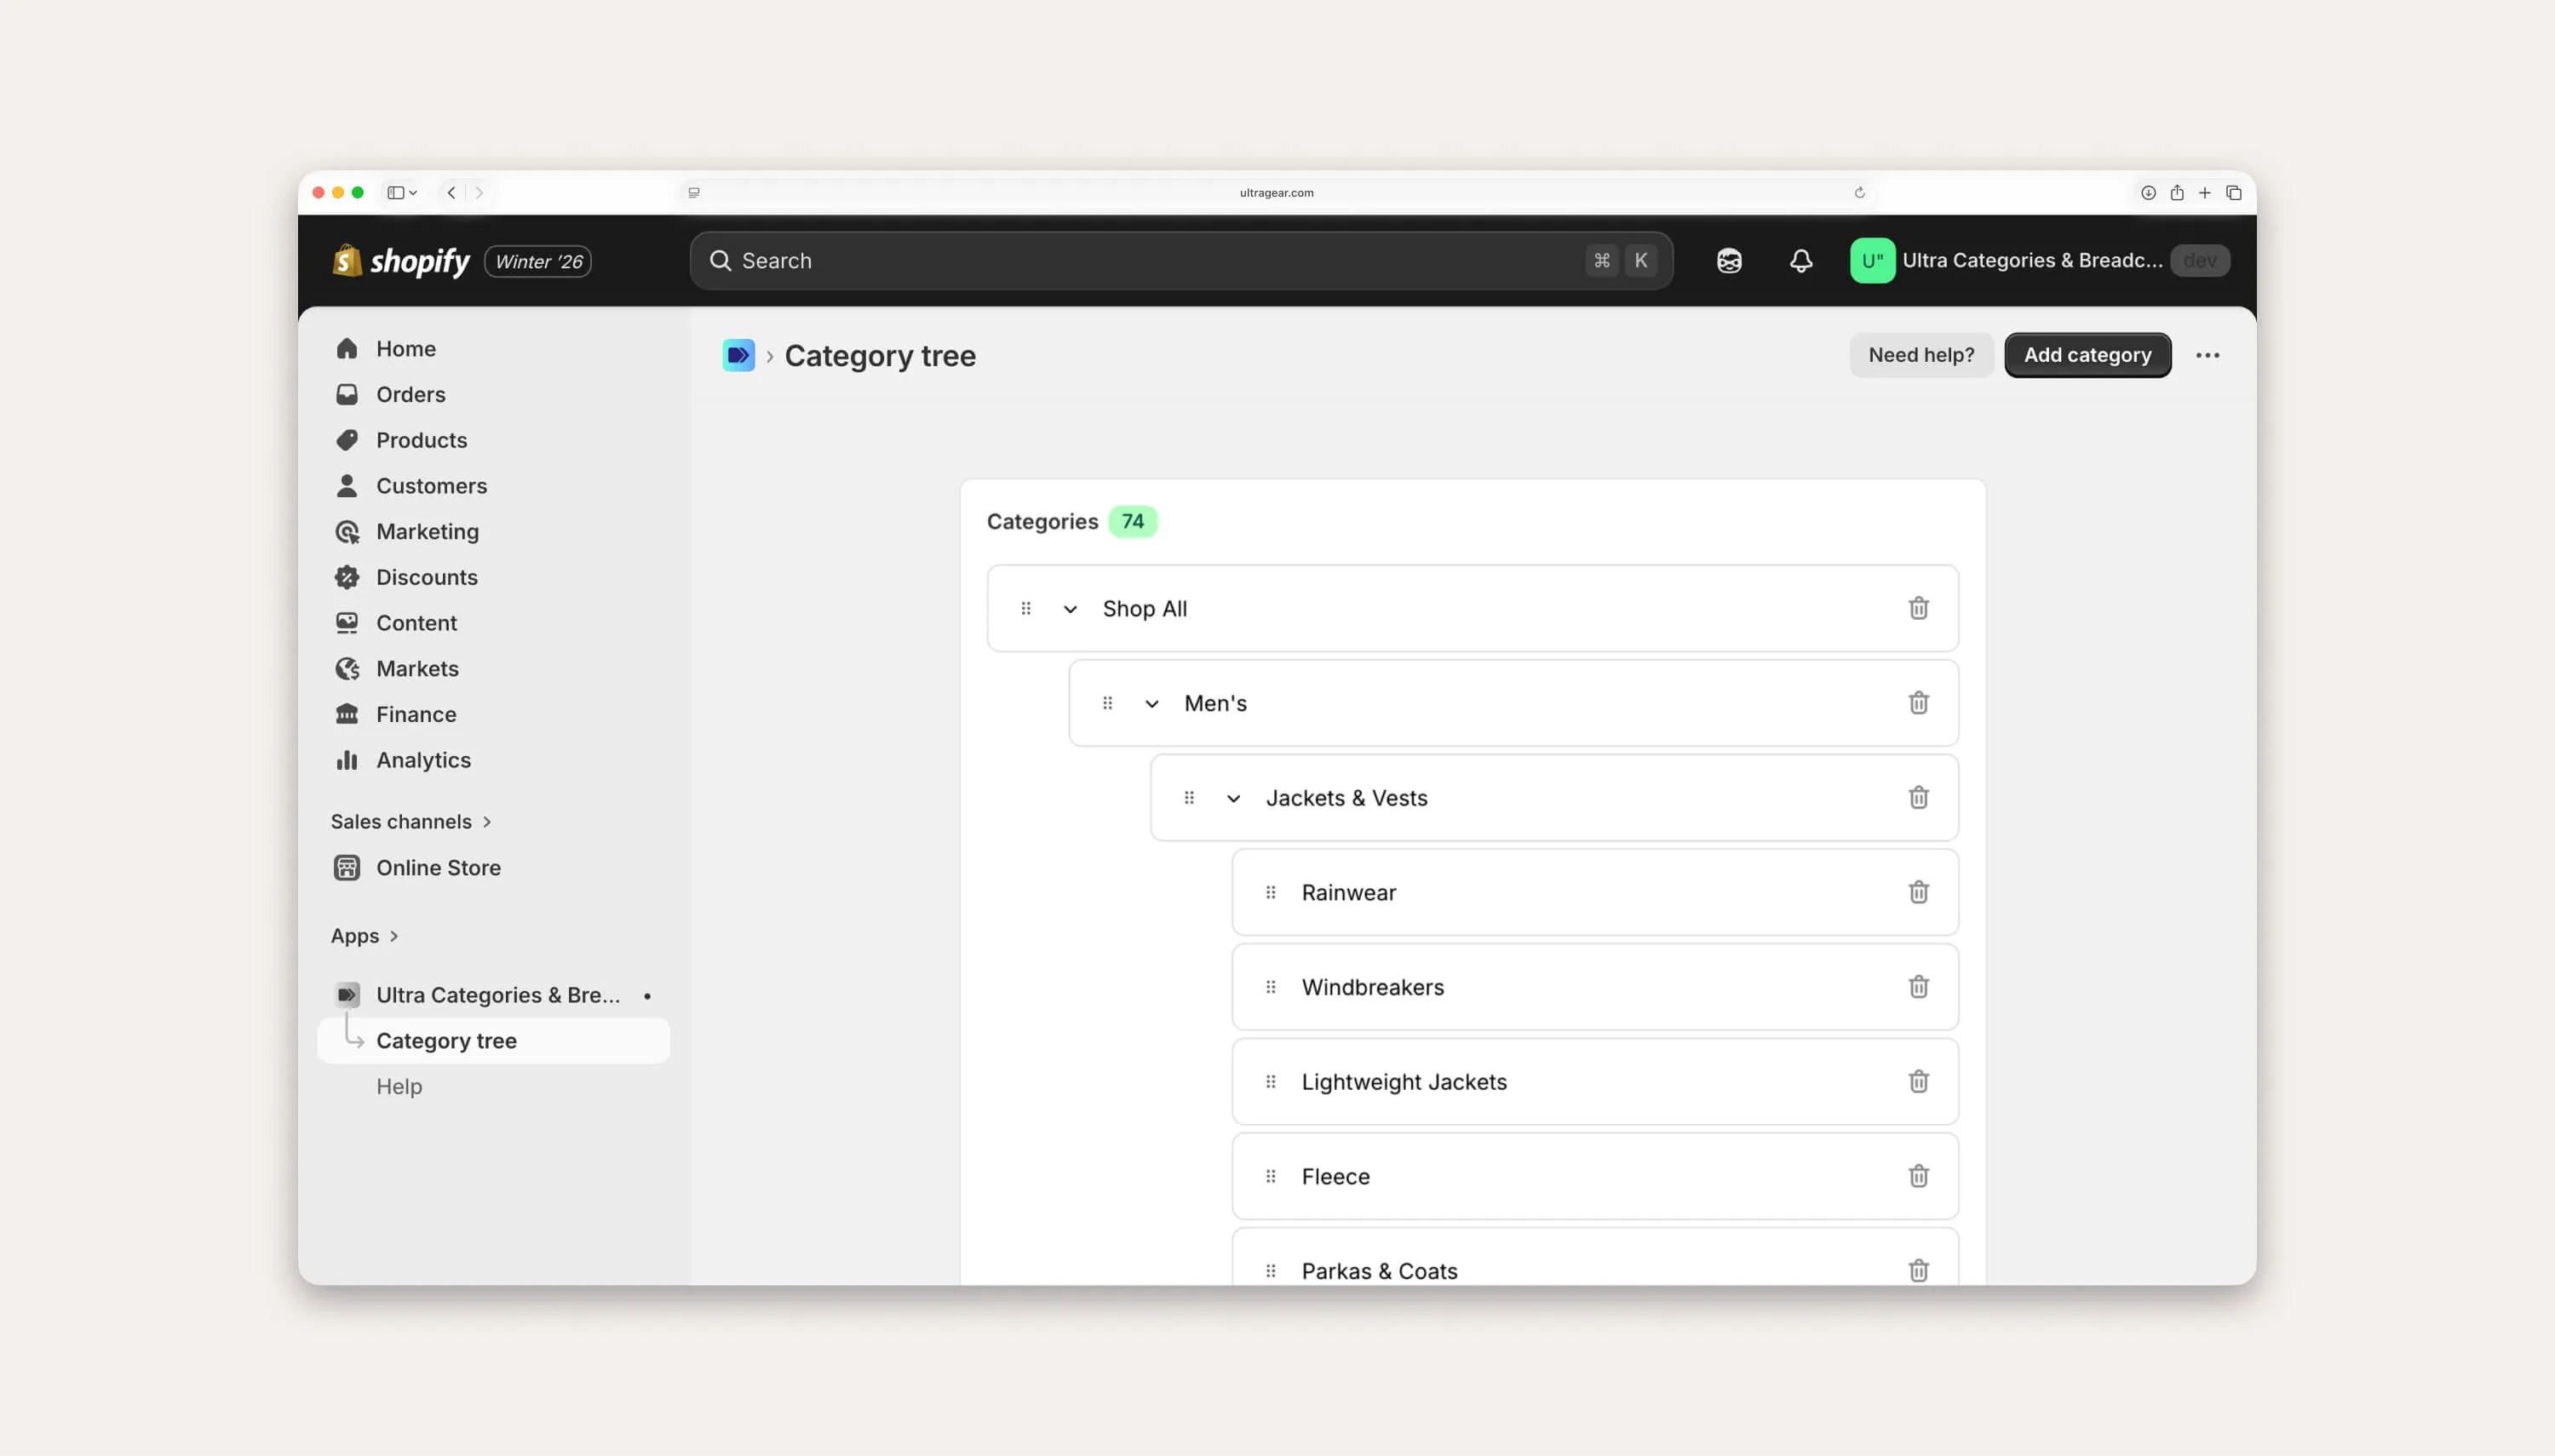2555x1456 pixels.
Task: Open the notifications bell
Action: point(1799,260)
